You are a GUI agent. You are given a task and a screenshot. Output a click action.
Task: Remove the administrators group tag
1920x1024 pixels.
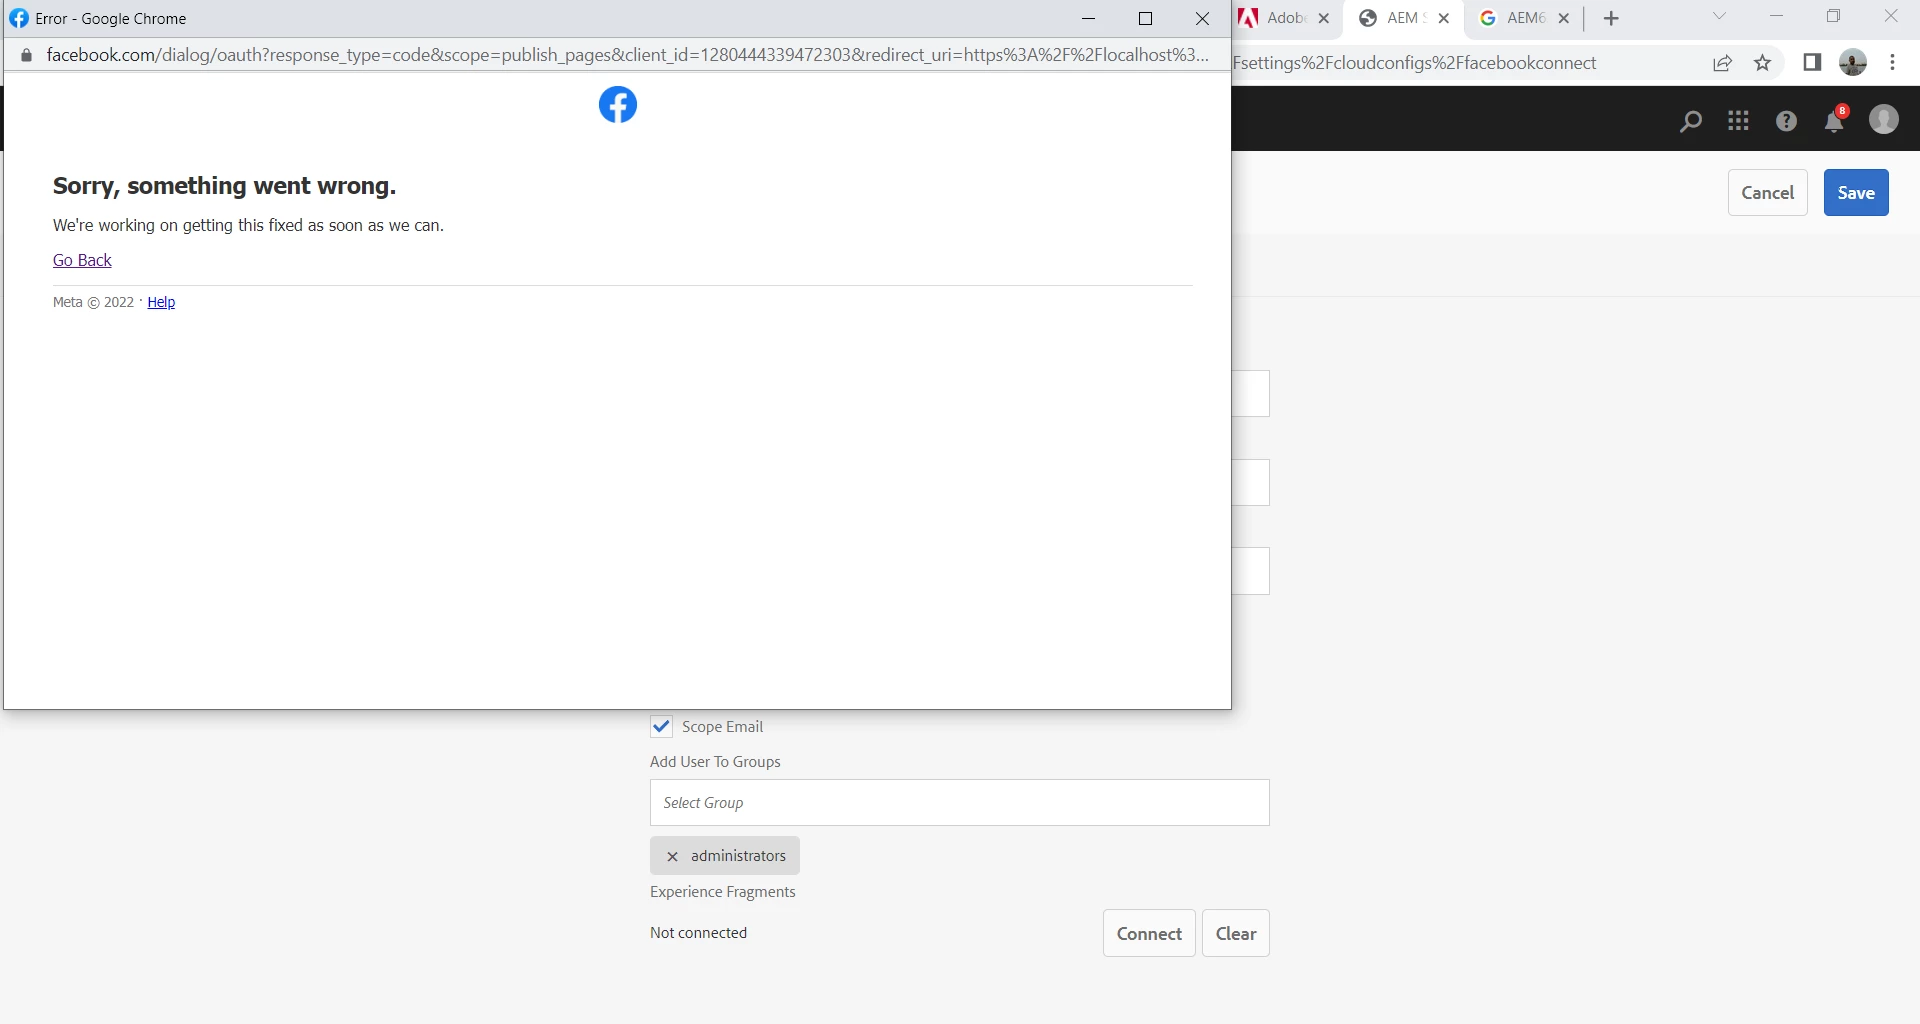coord(673,857)
